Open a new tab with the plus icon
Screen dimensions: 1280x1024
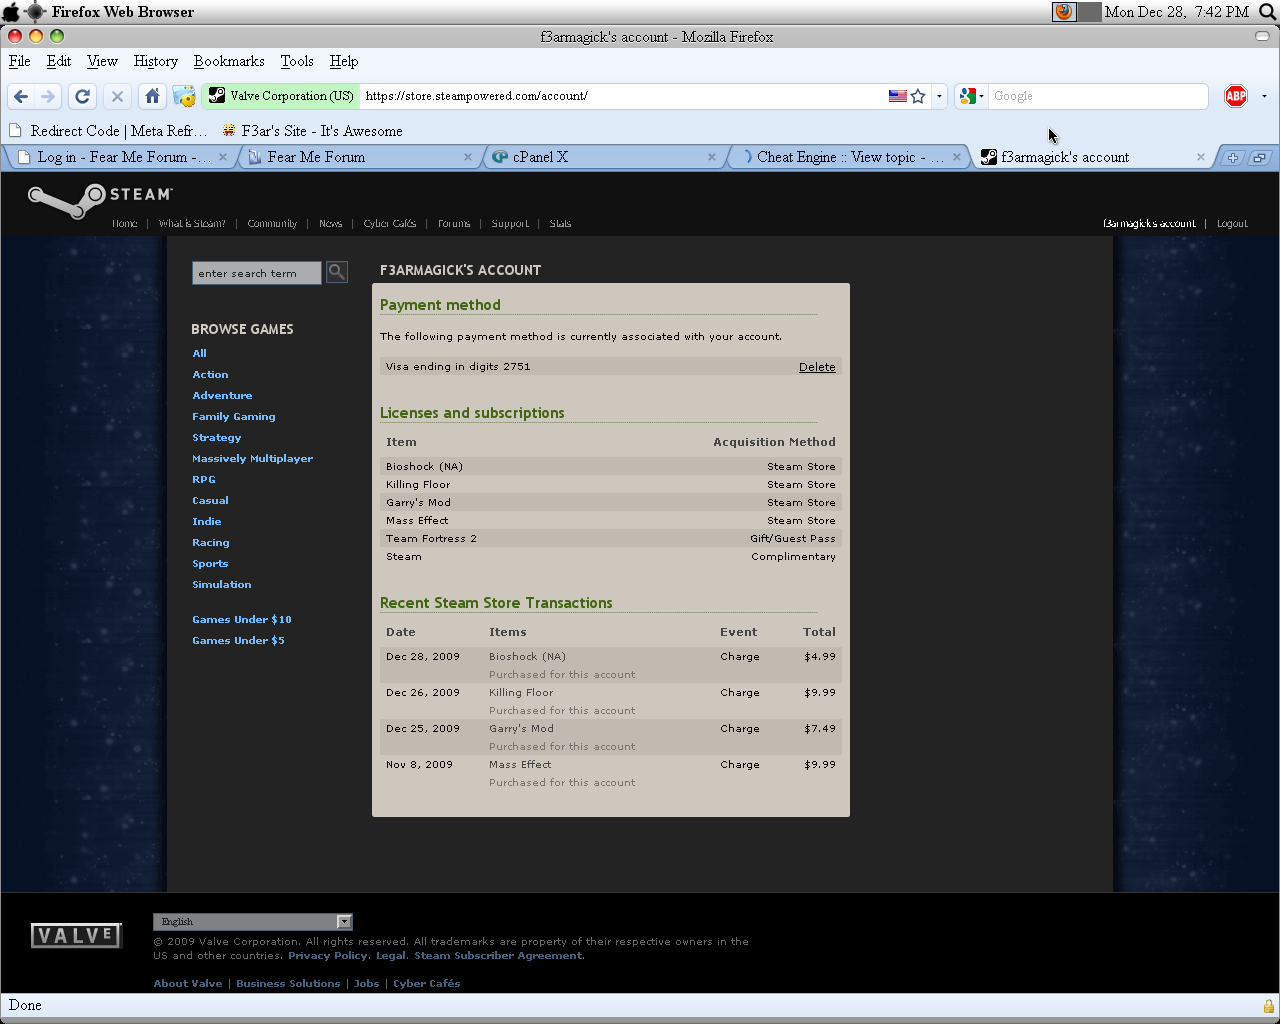tap(1233, 157)
